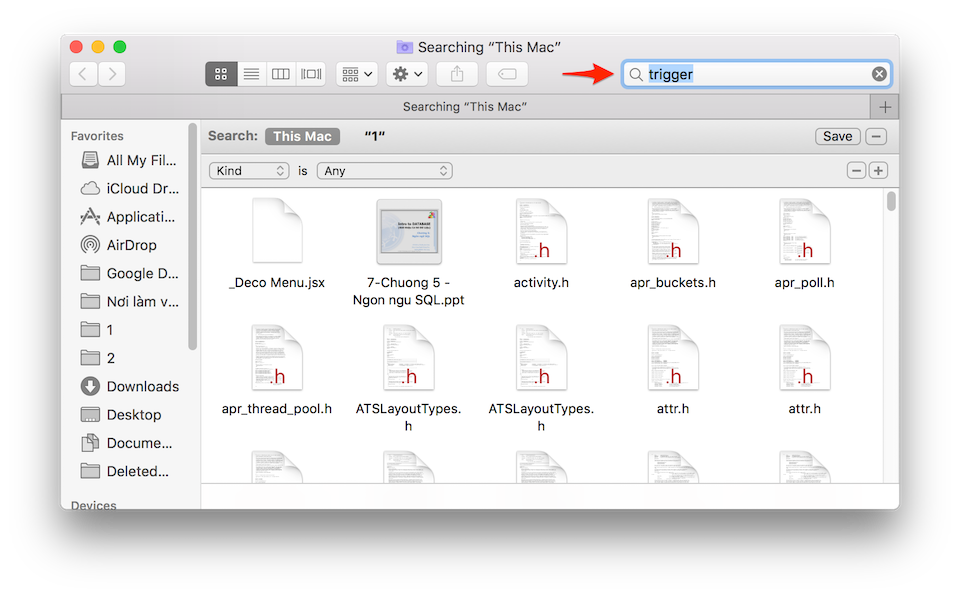Switch to cover flow view
Screen dimensions: 960x596
tap(310, 73)
